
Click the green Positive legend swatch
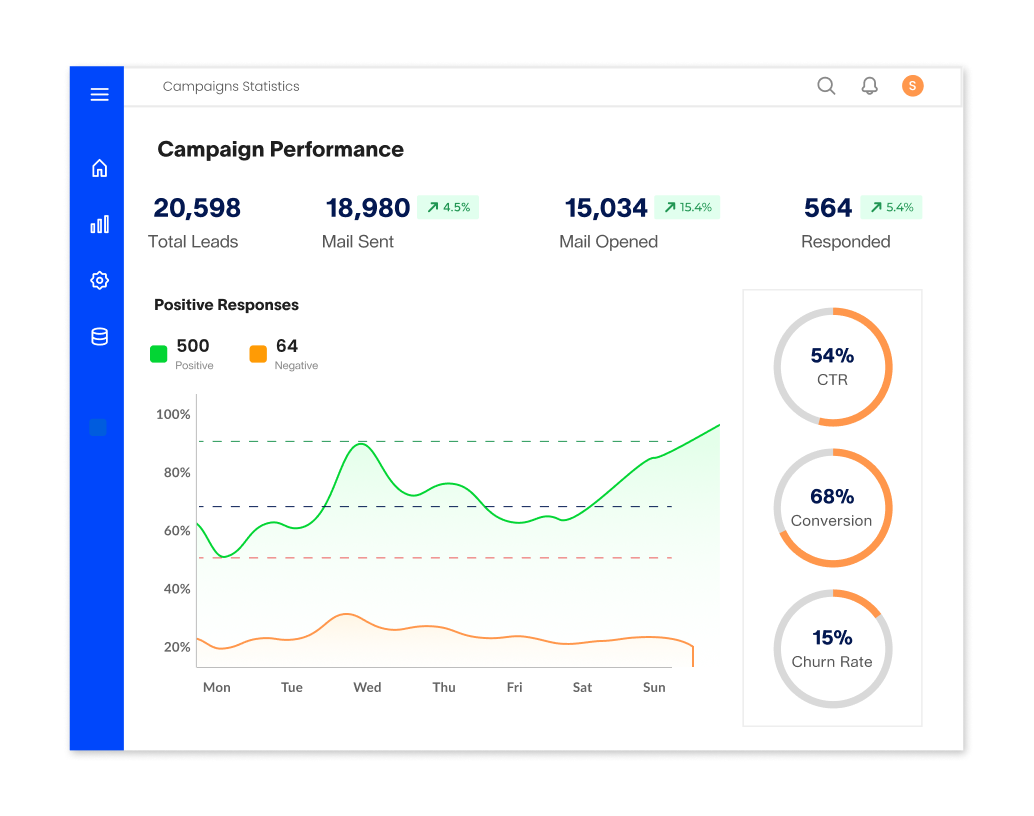[x=158, y=354]
